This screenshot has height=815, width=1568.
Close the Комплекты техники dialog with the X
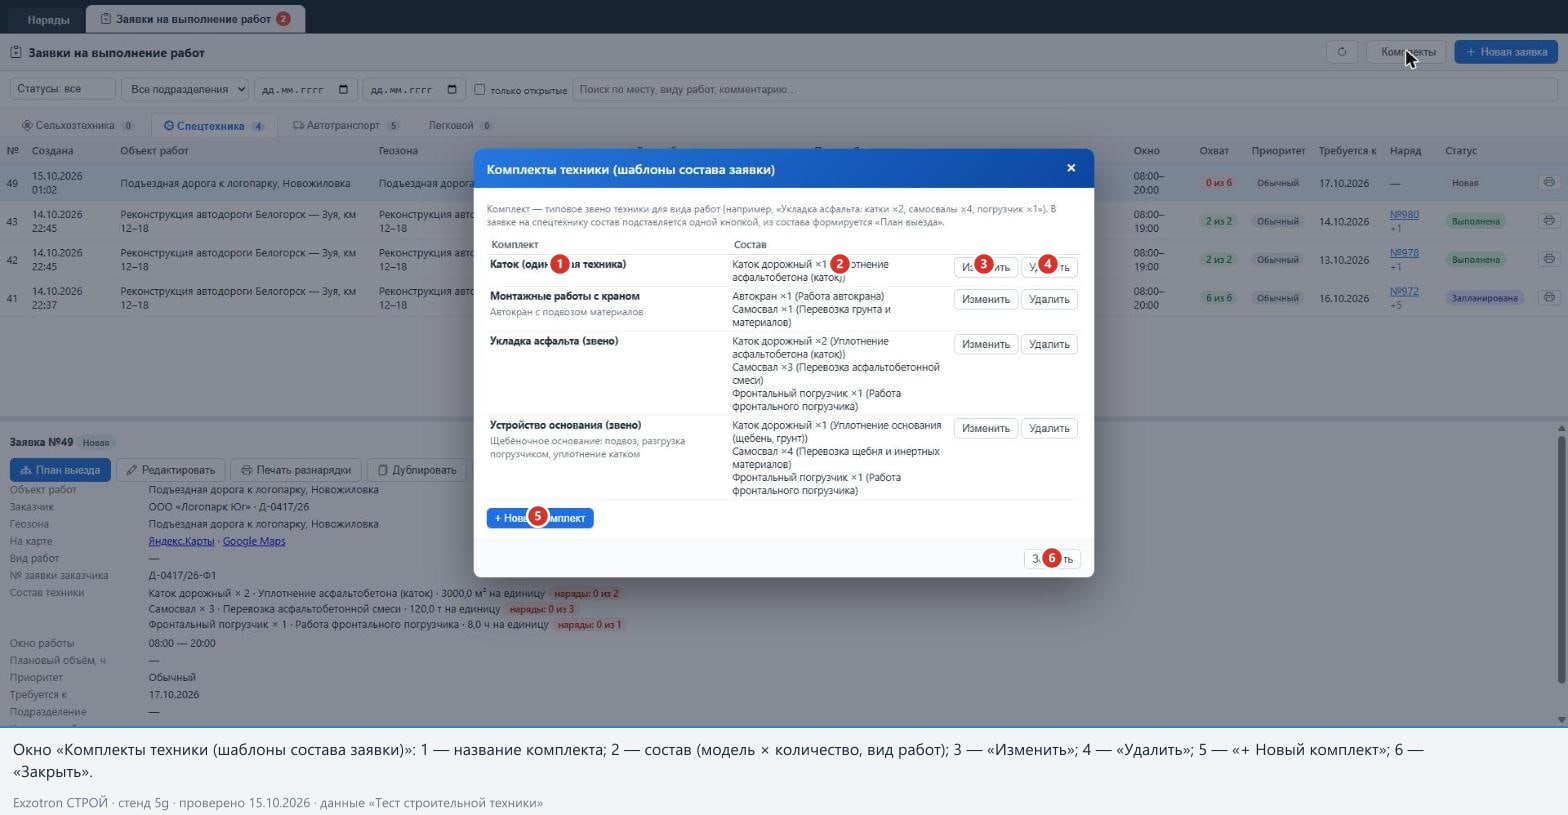[x=1071, y=168]
